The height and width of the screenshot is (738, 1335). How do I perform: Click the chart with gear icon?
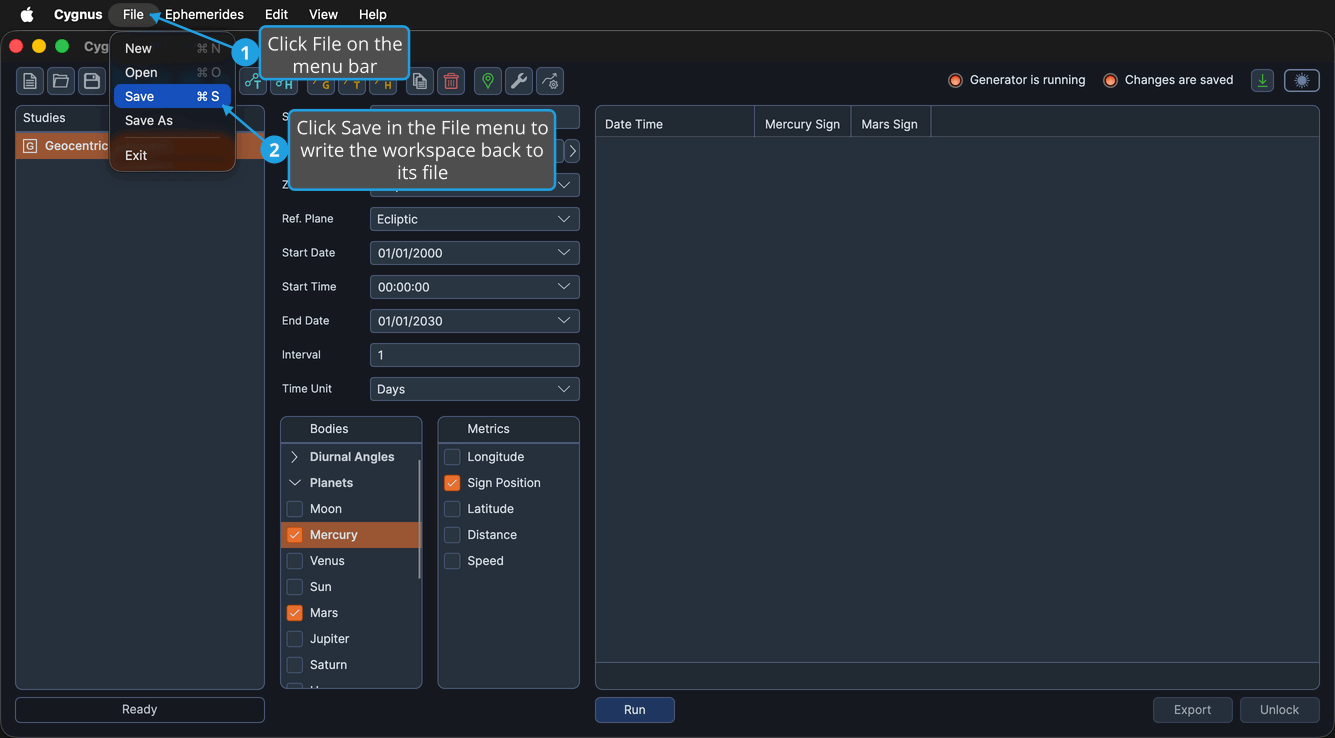click(x=550, y=81)
